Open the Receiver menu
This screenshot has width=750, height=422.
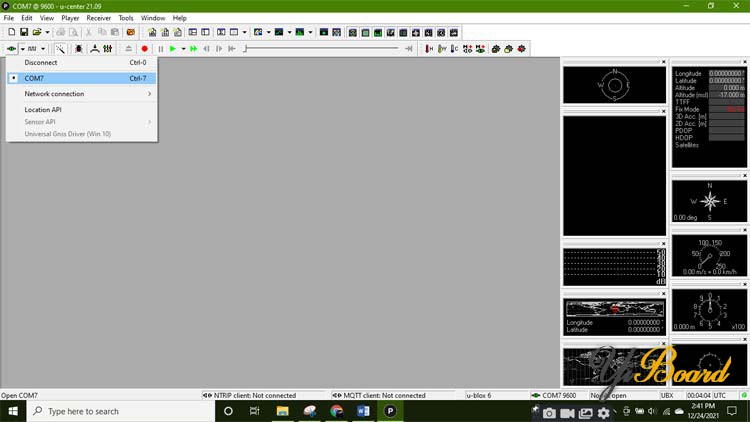click(99, 18)
